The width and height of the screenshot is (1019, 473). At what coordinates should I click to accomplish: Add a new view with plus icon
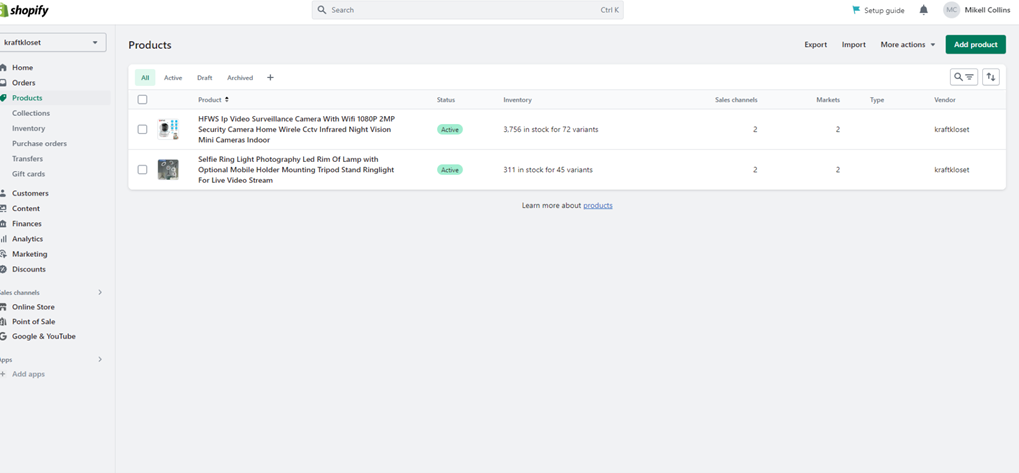[x=270, y=77]
